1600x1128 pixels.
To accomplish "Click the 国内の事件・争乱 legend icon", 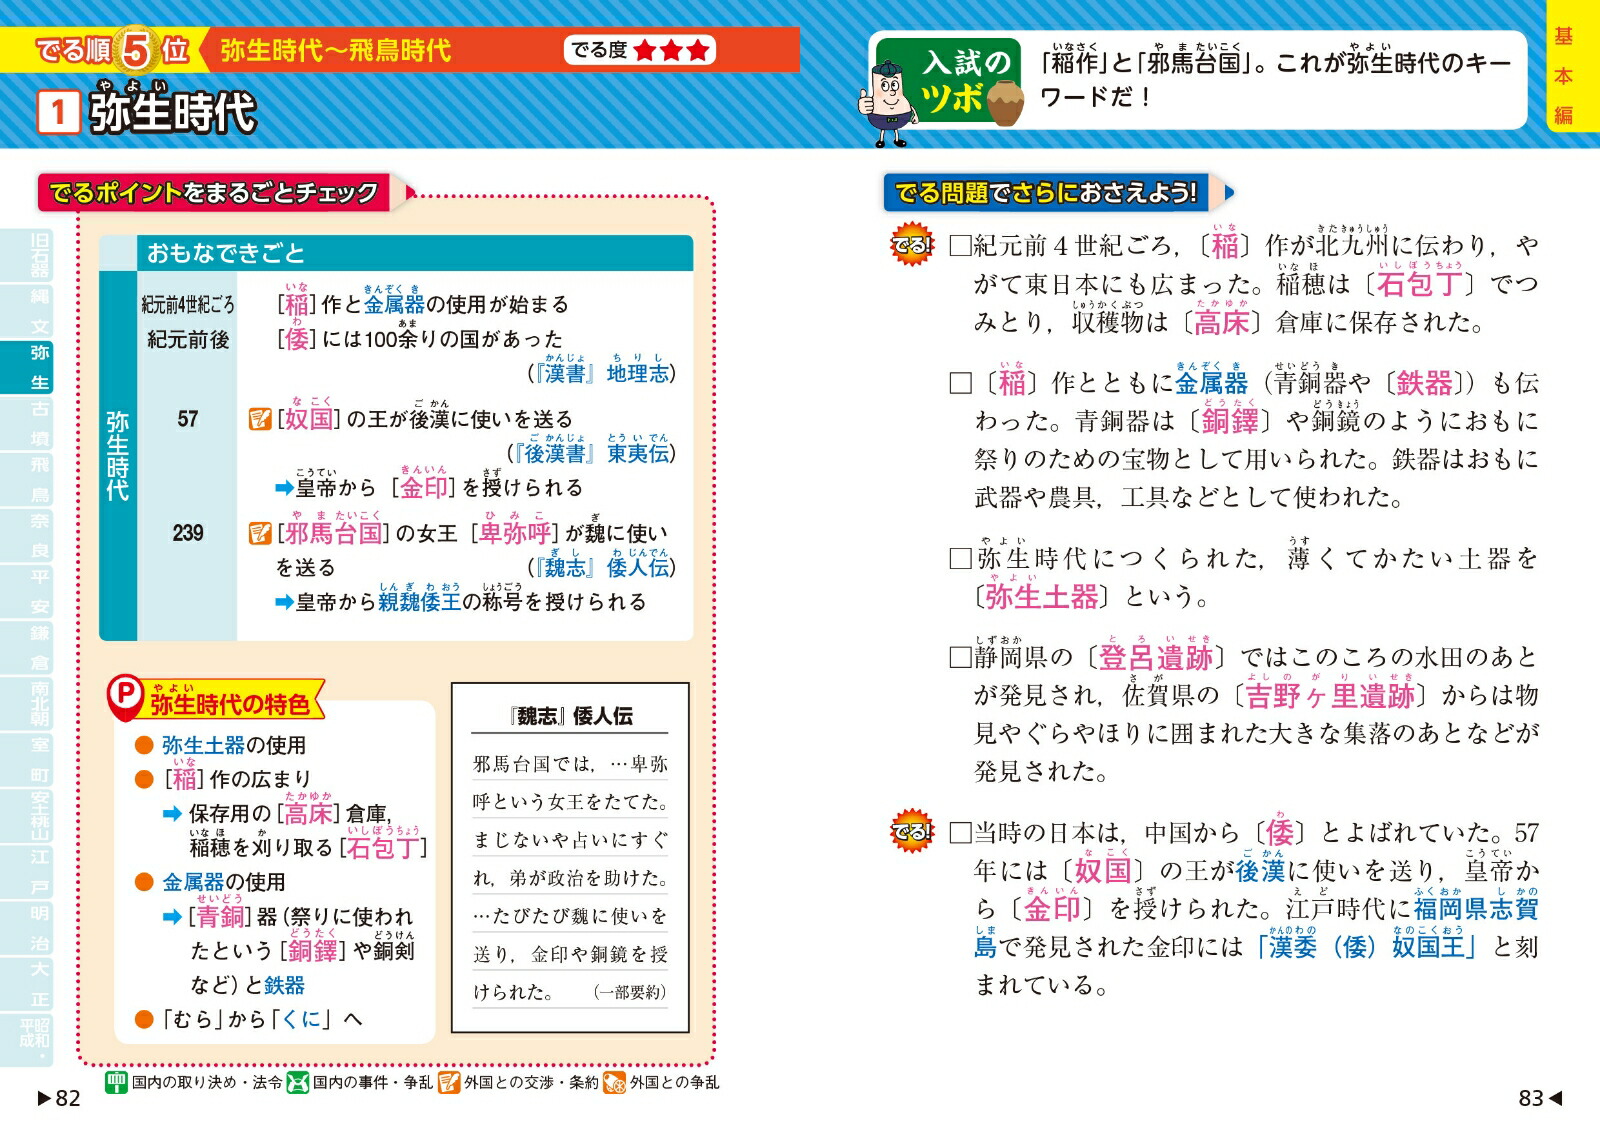I will [x=298, y=1082].
